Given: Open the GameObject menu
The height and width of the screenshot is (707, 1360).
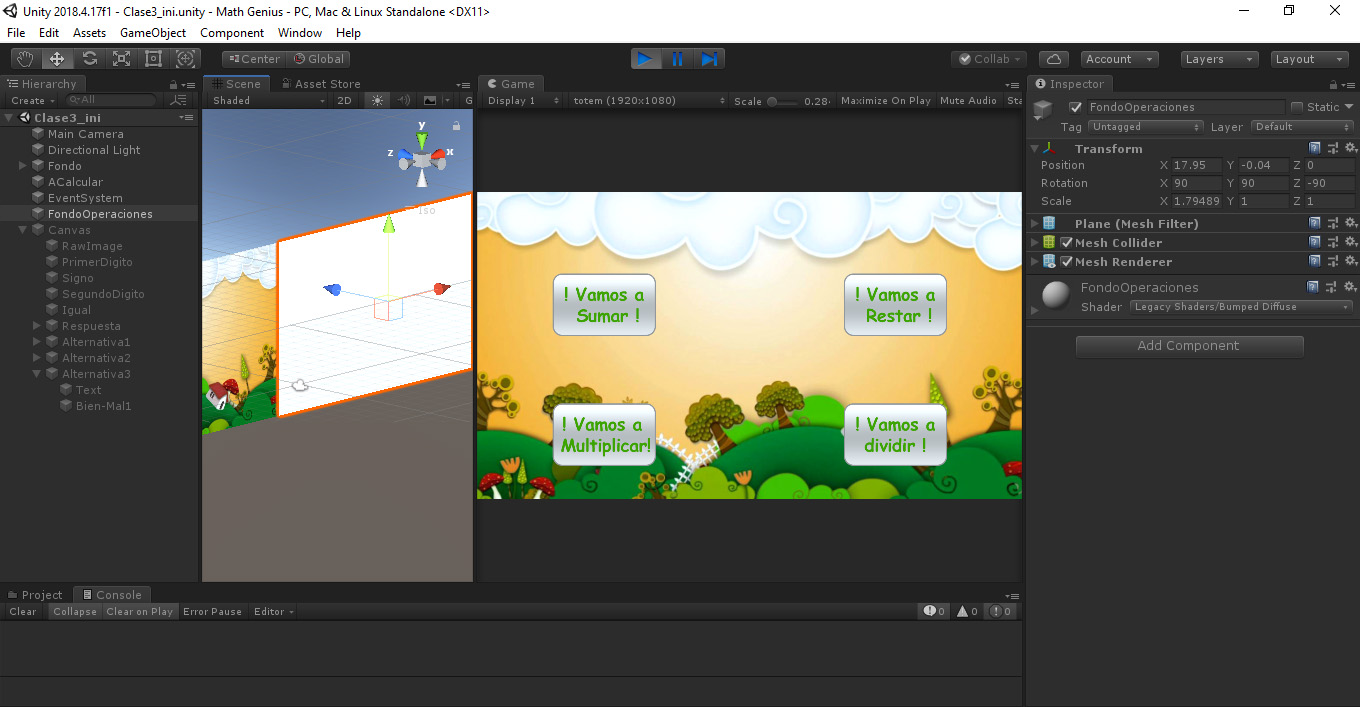Looking at the screenshot, I should click(x=153, y=33).
